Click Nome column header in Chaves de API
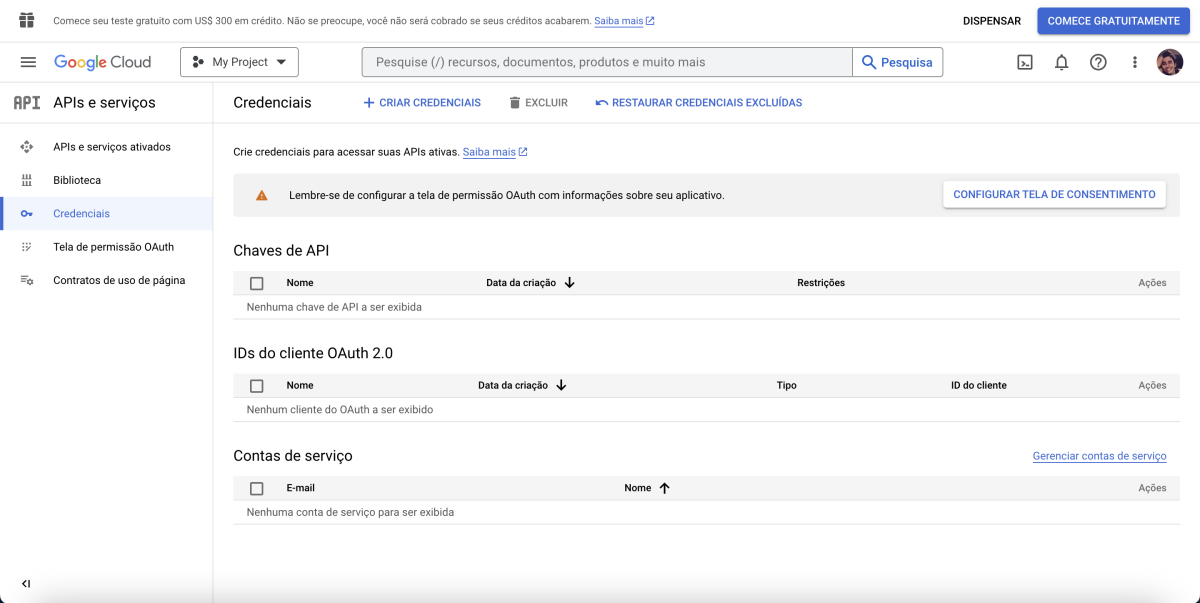The image size is (1200, 603). pyautogui.click(x=300, y=283)
